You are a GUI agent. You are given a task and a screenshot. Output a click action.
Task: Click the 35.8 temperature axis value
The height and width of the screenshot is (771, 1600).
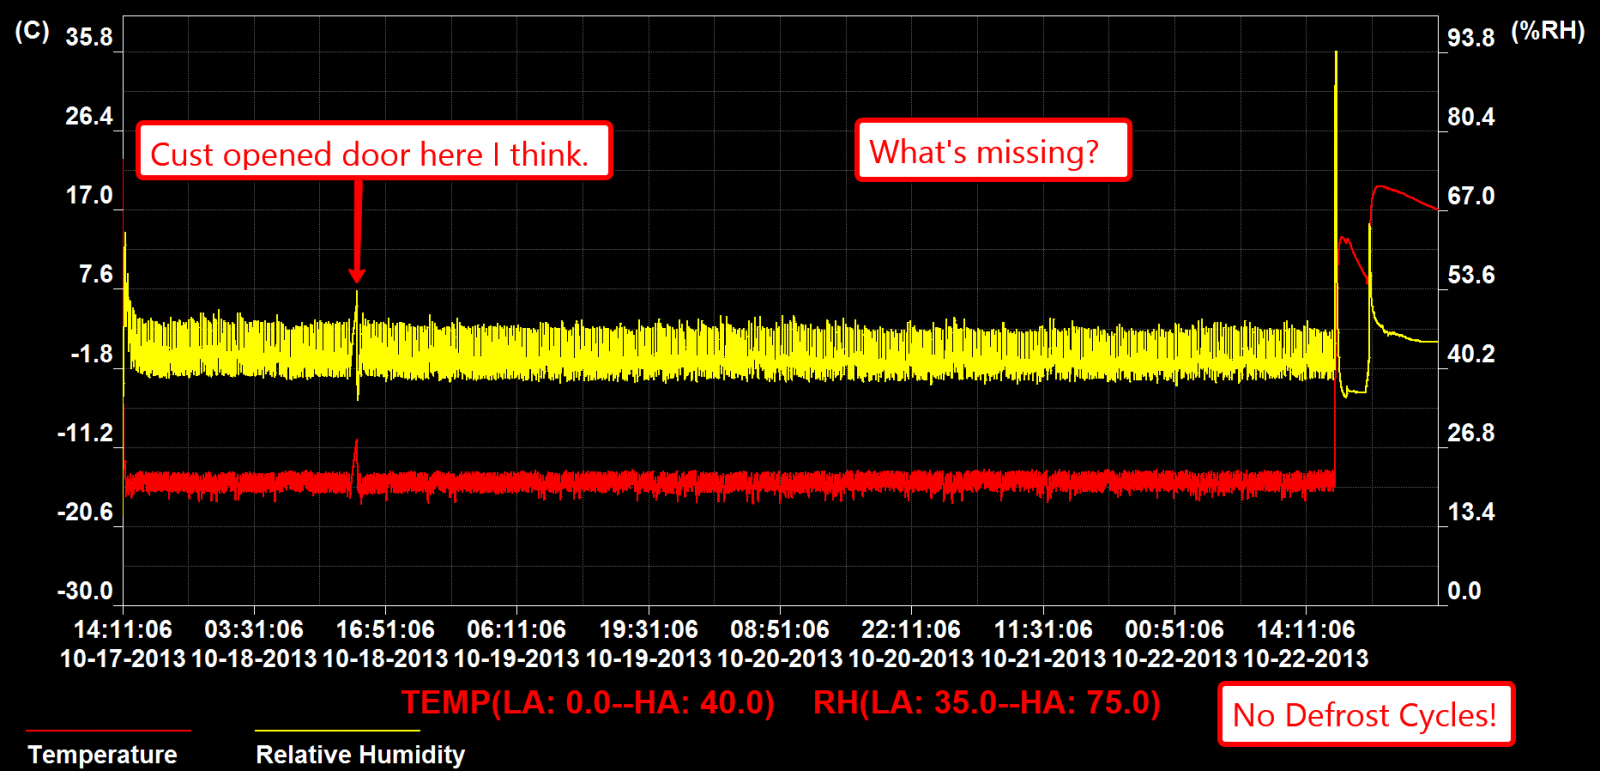89,38
